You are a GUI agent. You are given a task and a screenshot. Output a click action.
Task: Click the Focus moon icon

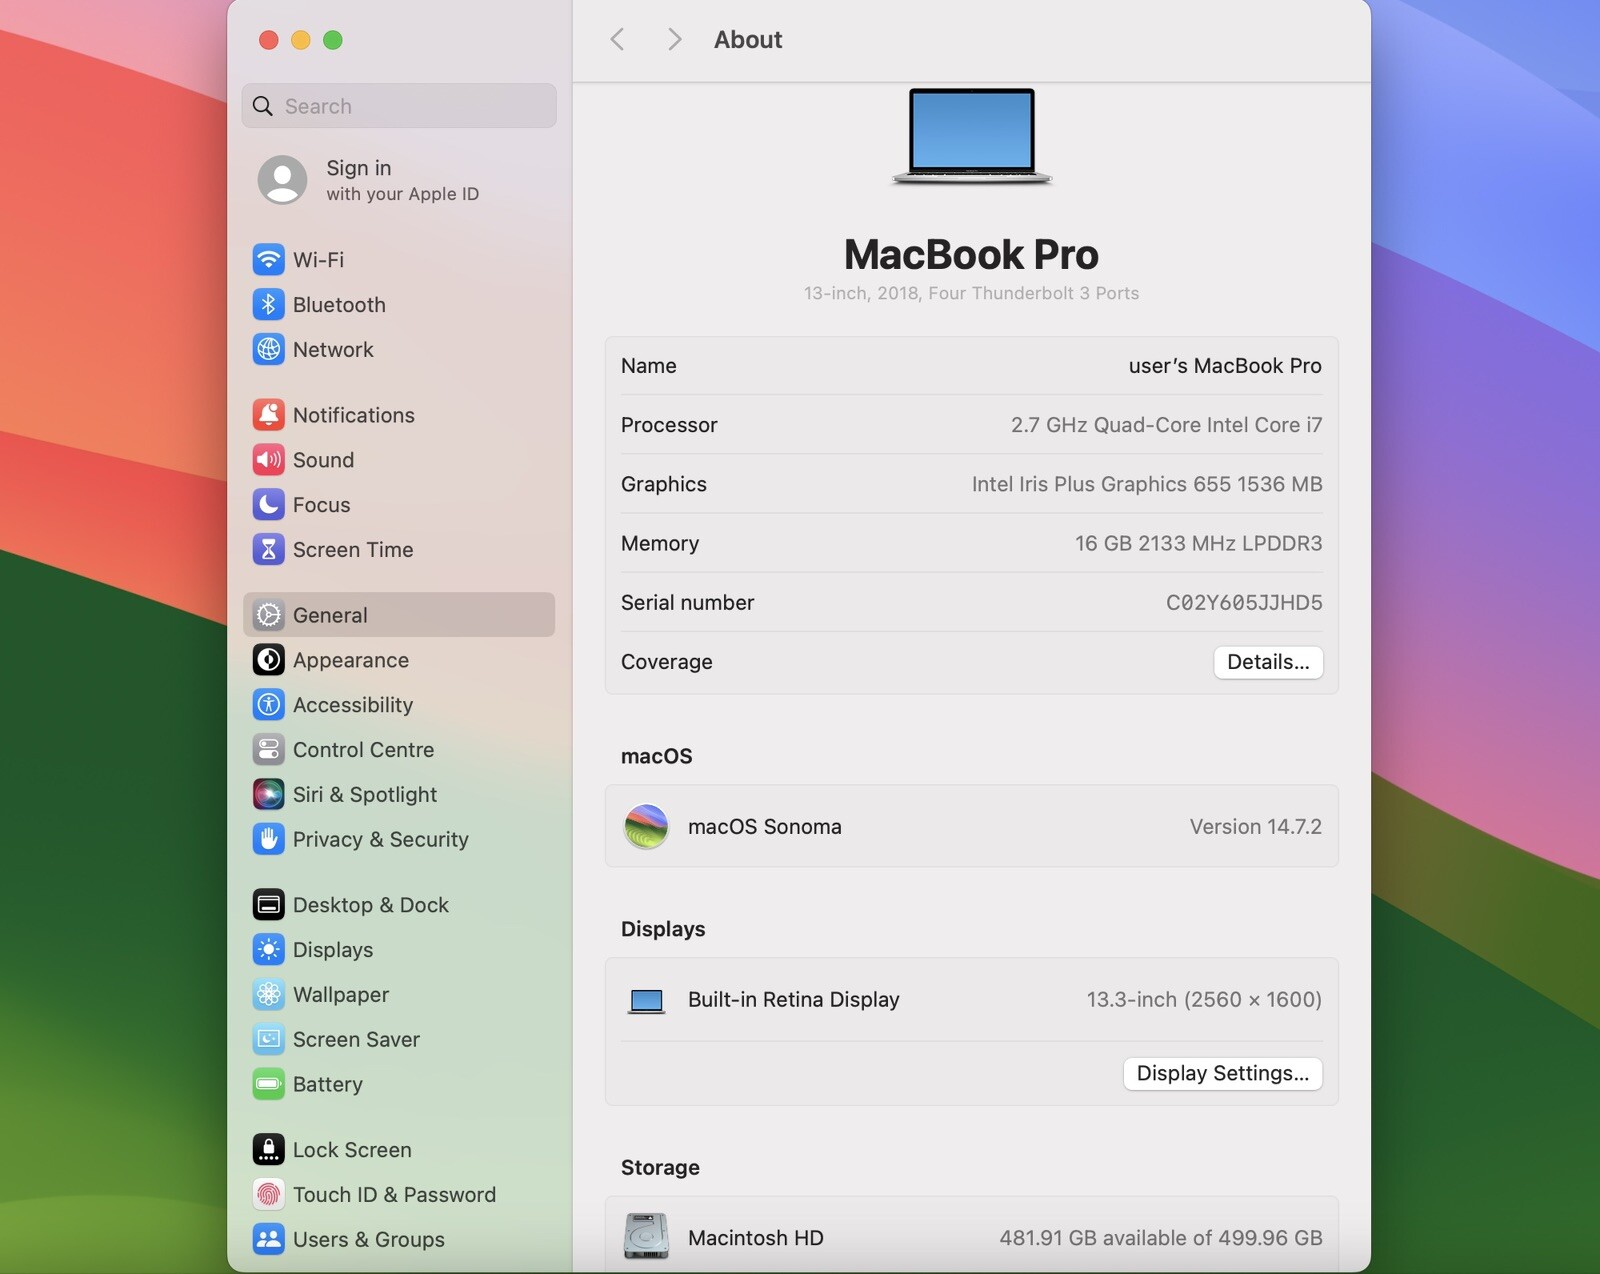tap(268, 505)
